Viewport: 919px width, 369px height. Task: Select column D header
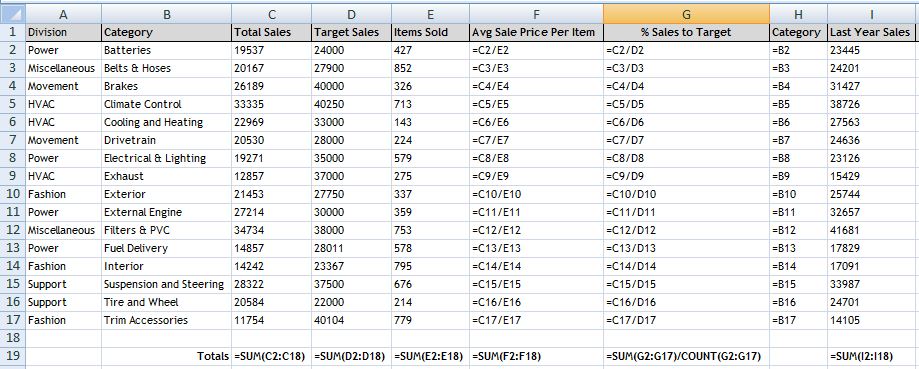click(351, 14)
